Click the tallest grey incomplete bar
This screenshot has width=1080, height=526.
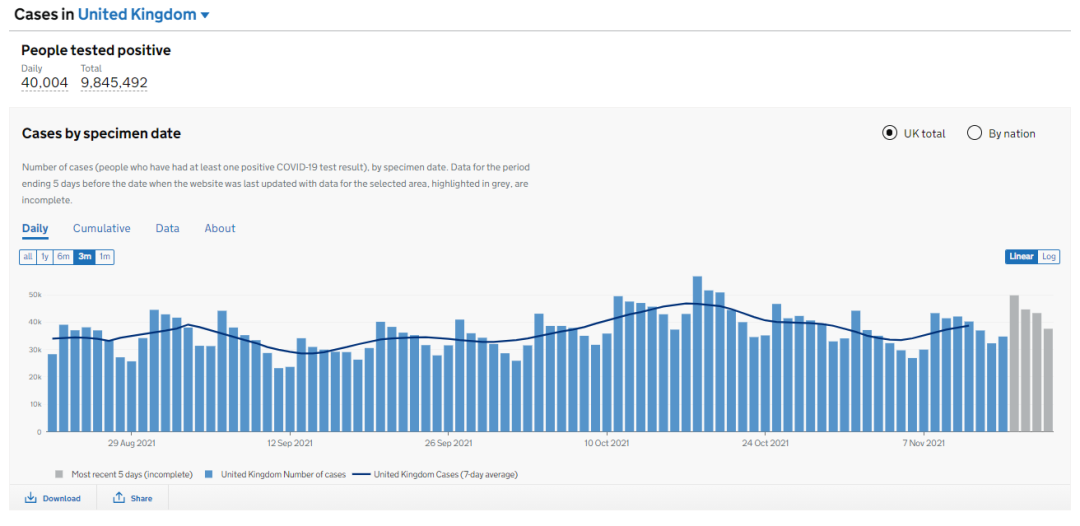[1014, 364]
